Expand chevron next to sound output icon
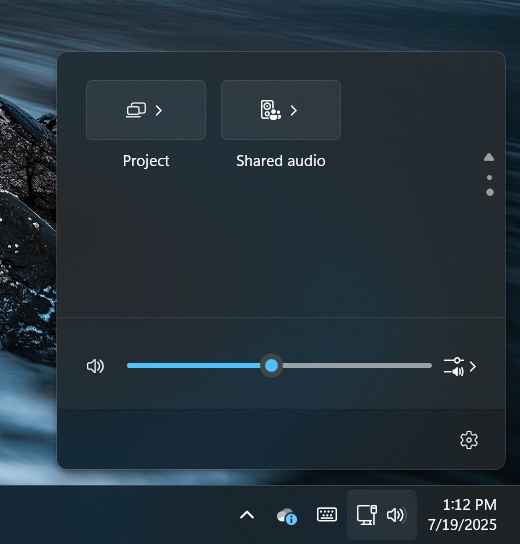 coord(472,367)
